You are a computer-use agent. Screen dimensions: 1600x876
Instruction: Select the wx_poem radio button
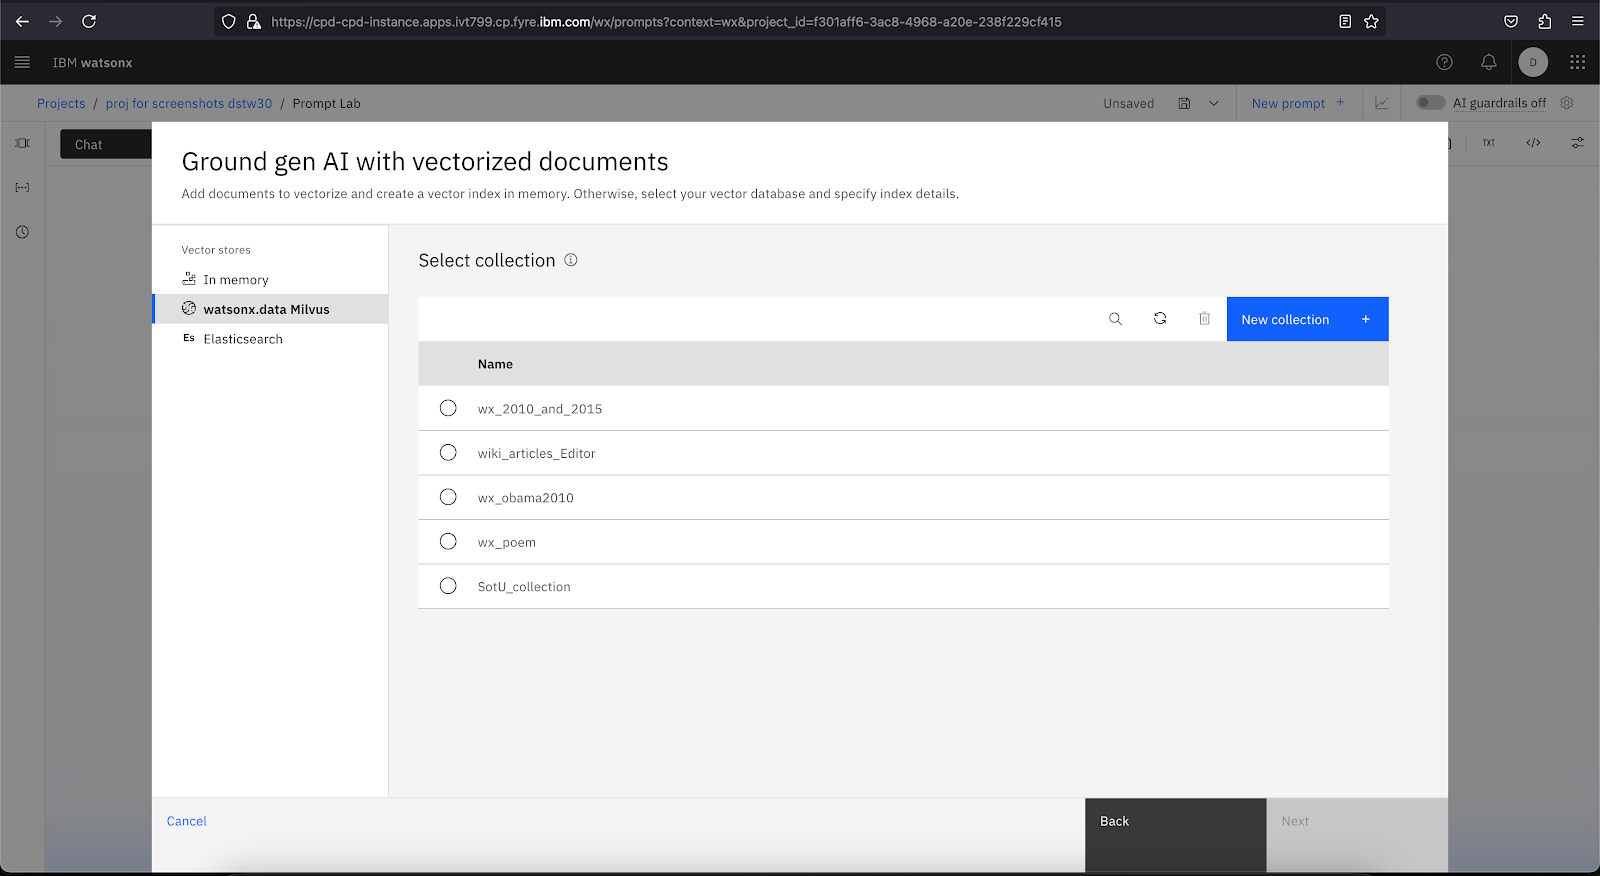click(448, 542)
